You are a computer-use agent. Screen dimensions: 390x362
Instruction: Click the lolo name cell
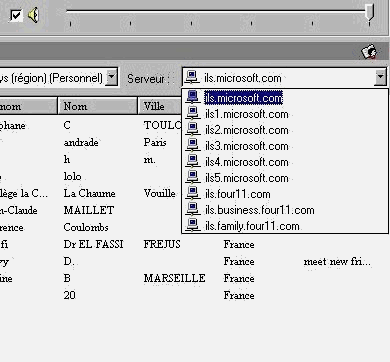[72, 176]
